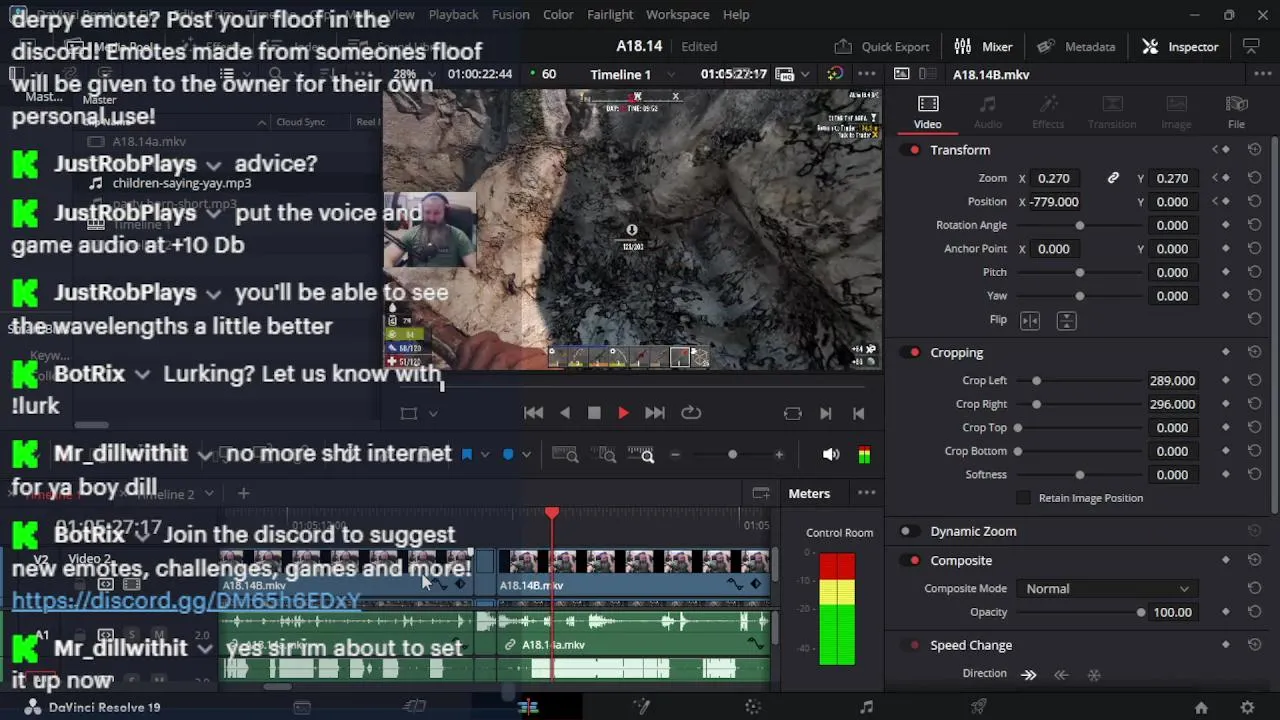The image size is (1280, 720).
Task: Reset Crop Right value
Action: pyautogui.click(x=1254, y=404)
